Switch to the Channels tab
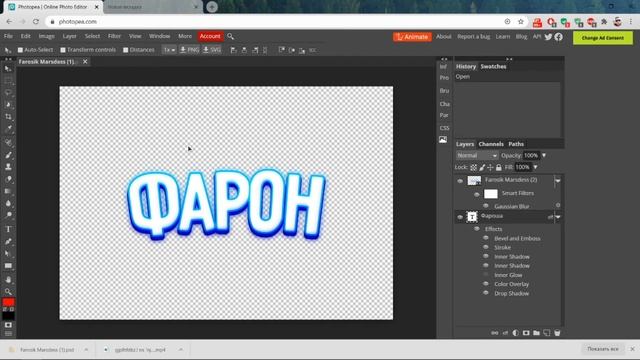Image resolution: width=640 pixels, height=360 pixels. pos(491,144)
